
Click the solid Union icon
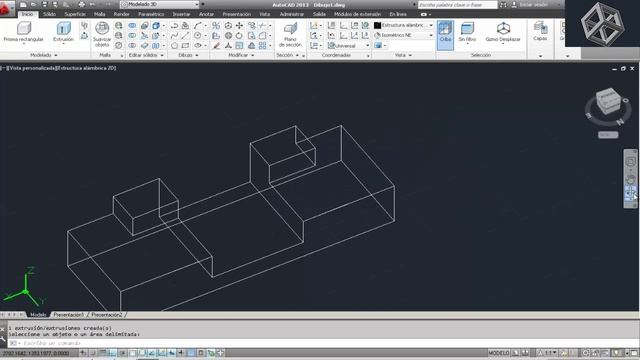pos(132,26)
